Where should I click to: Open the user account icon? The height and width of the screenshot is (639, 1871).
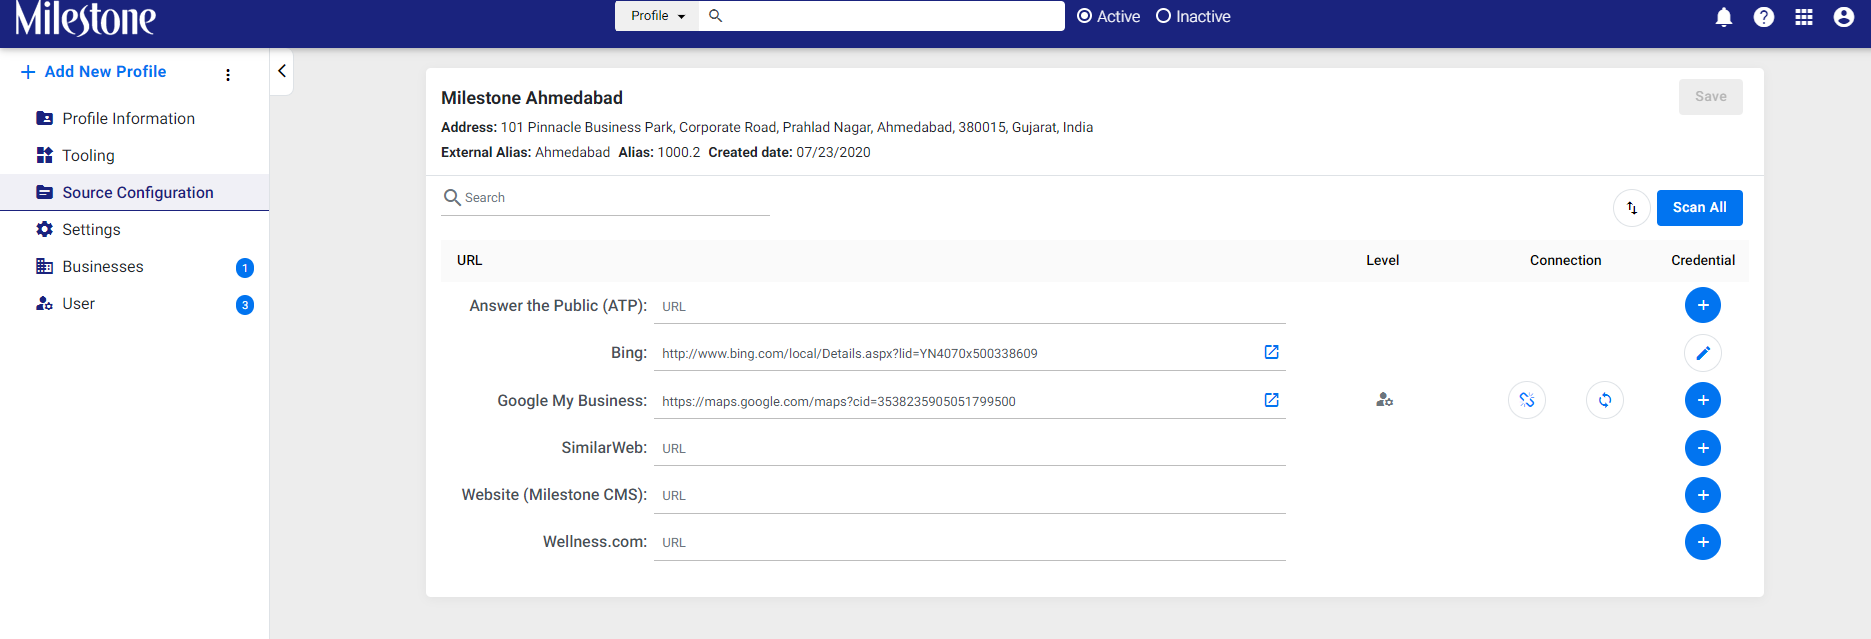1844,17
